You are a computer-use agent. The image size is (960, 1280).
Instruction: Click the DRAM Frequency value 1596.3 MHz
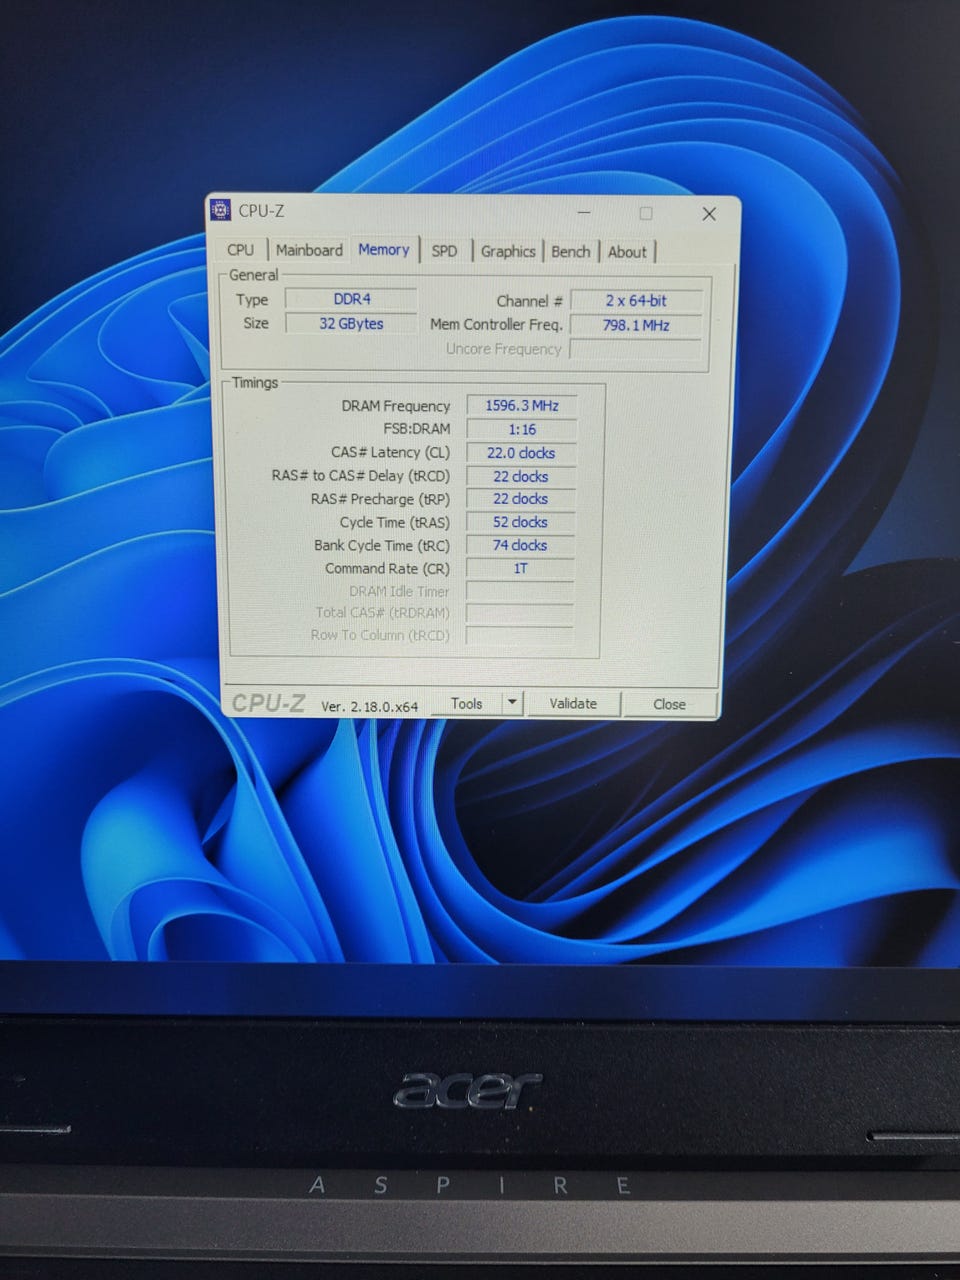[x=522, y=405]
